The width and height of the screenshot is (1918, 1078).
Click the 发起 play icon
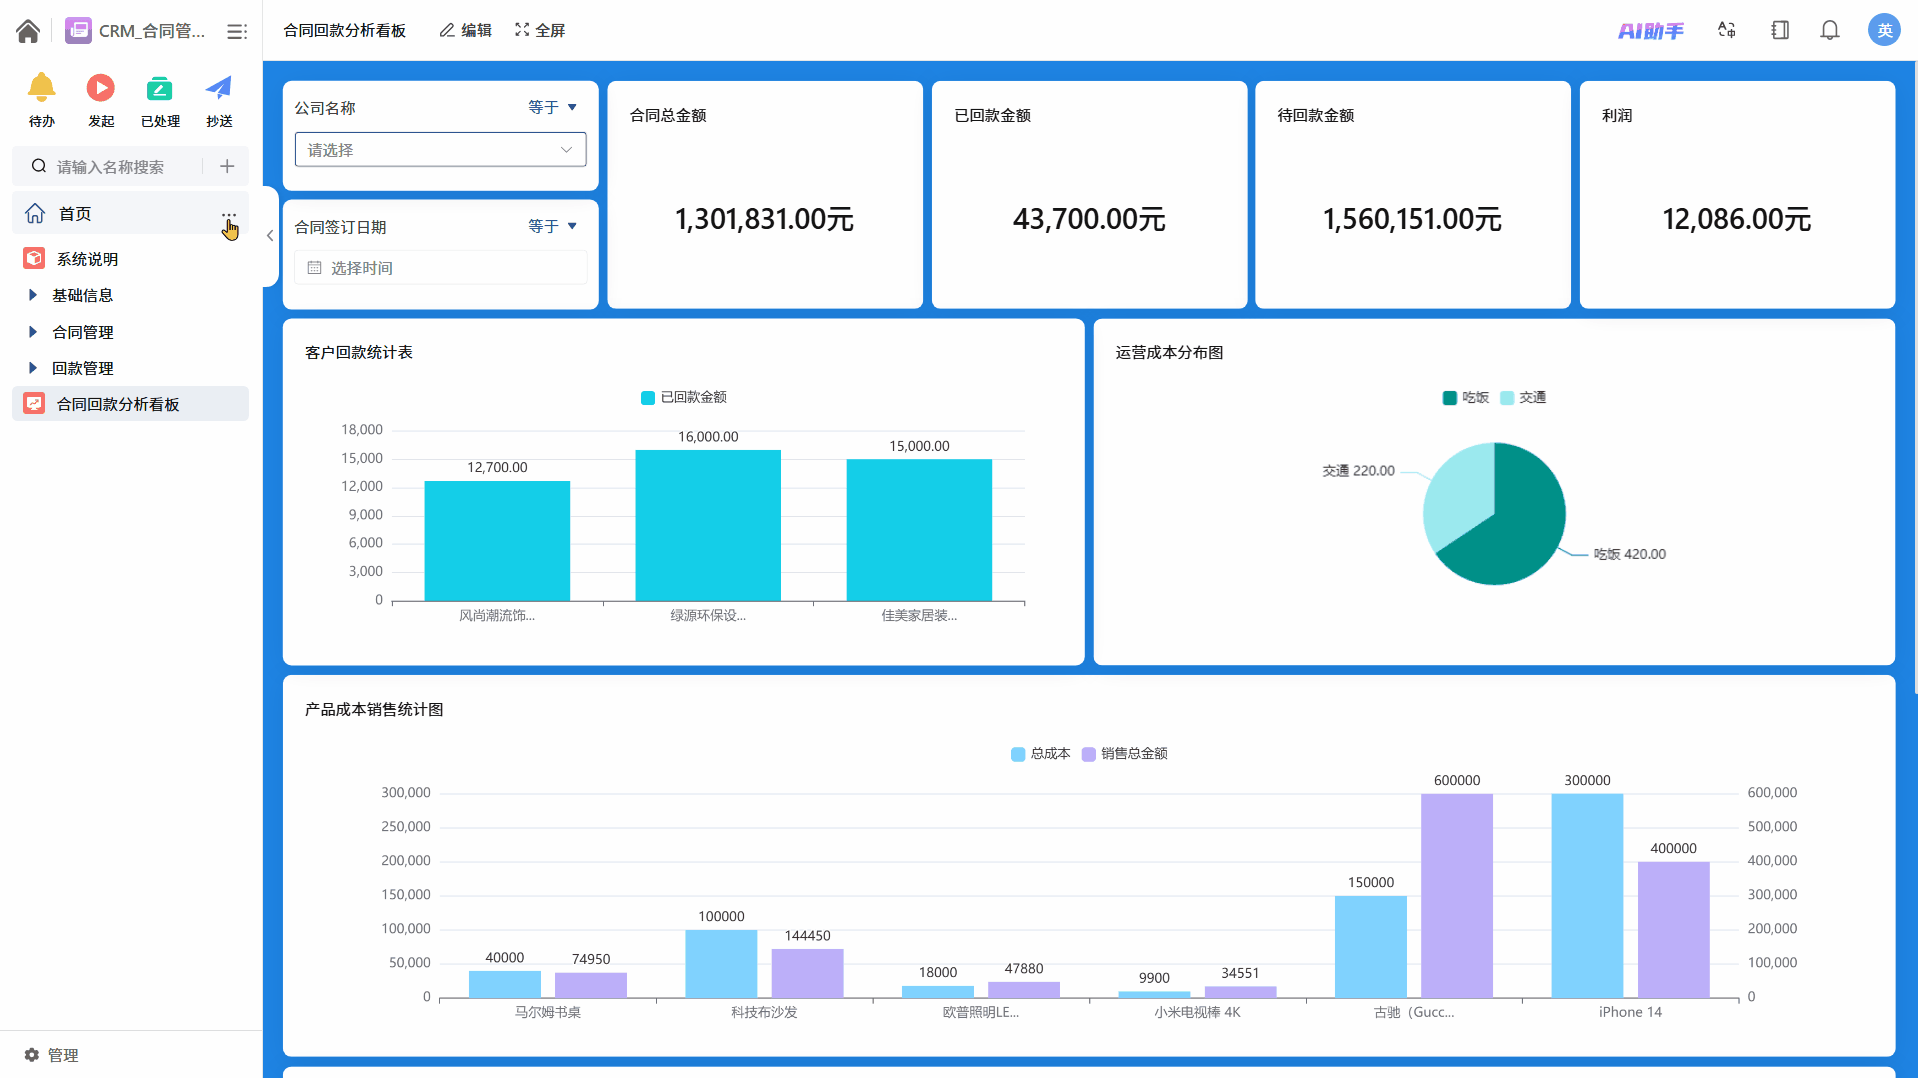(x=100, y=88)
